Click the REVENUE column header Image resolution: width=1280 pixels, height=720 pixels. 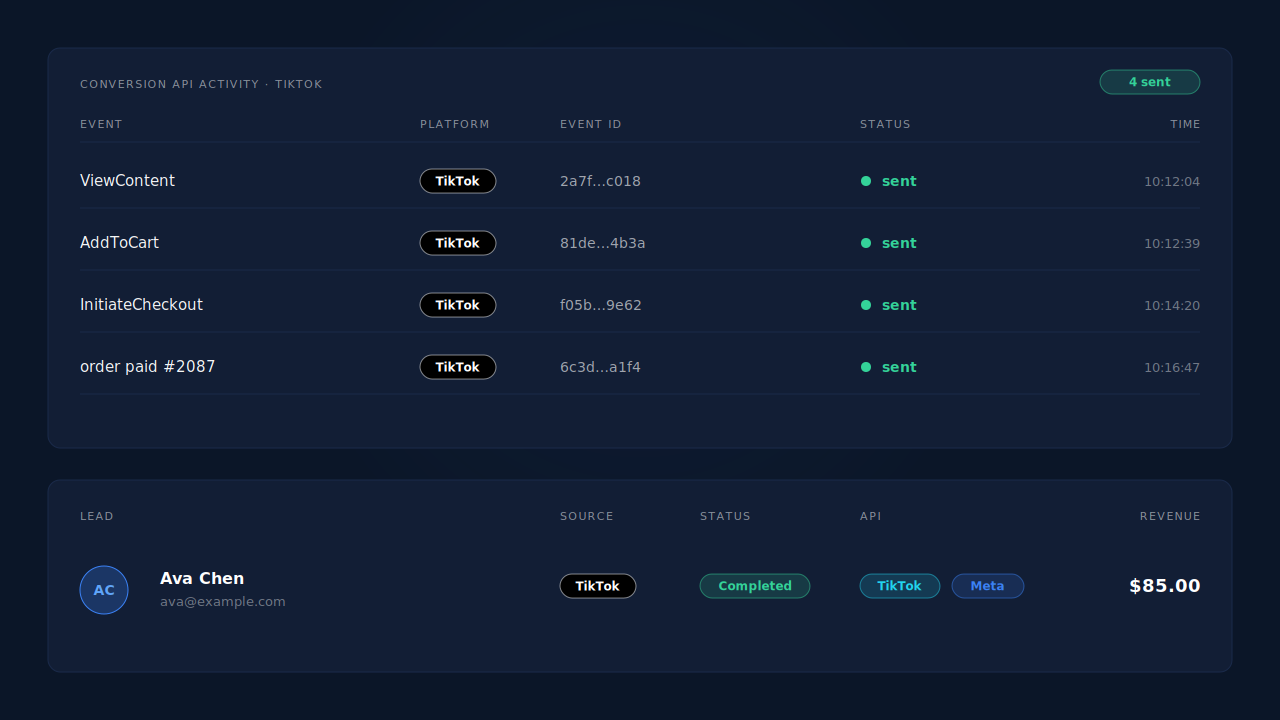pos(1170,517)
